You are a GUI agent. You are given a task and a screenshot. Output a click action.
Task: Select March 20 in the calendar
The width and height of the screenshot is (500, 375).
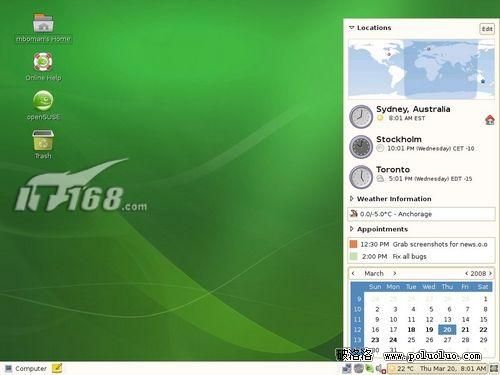447,330
